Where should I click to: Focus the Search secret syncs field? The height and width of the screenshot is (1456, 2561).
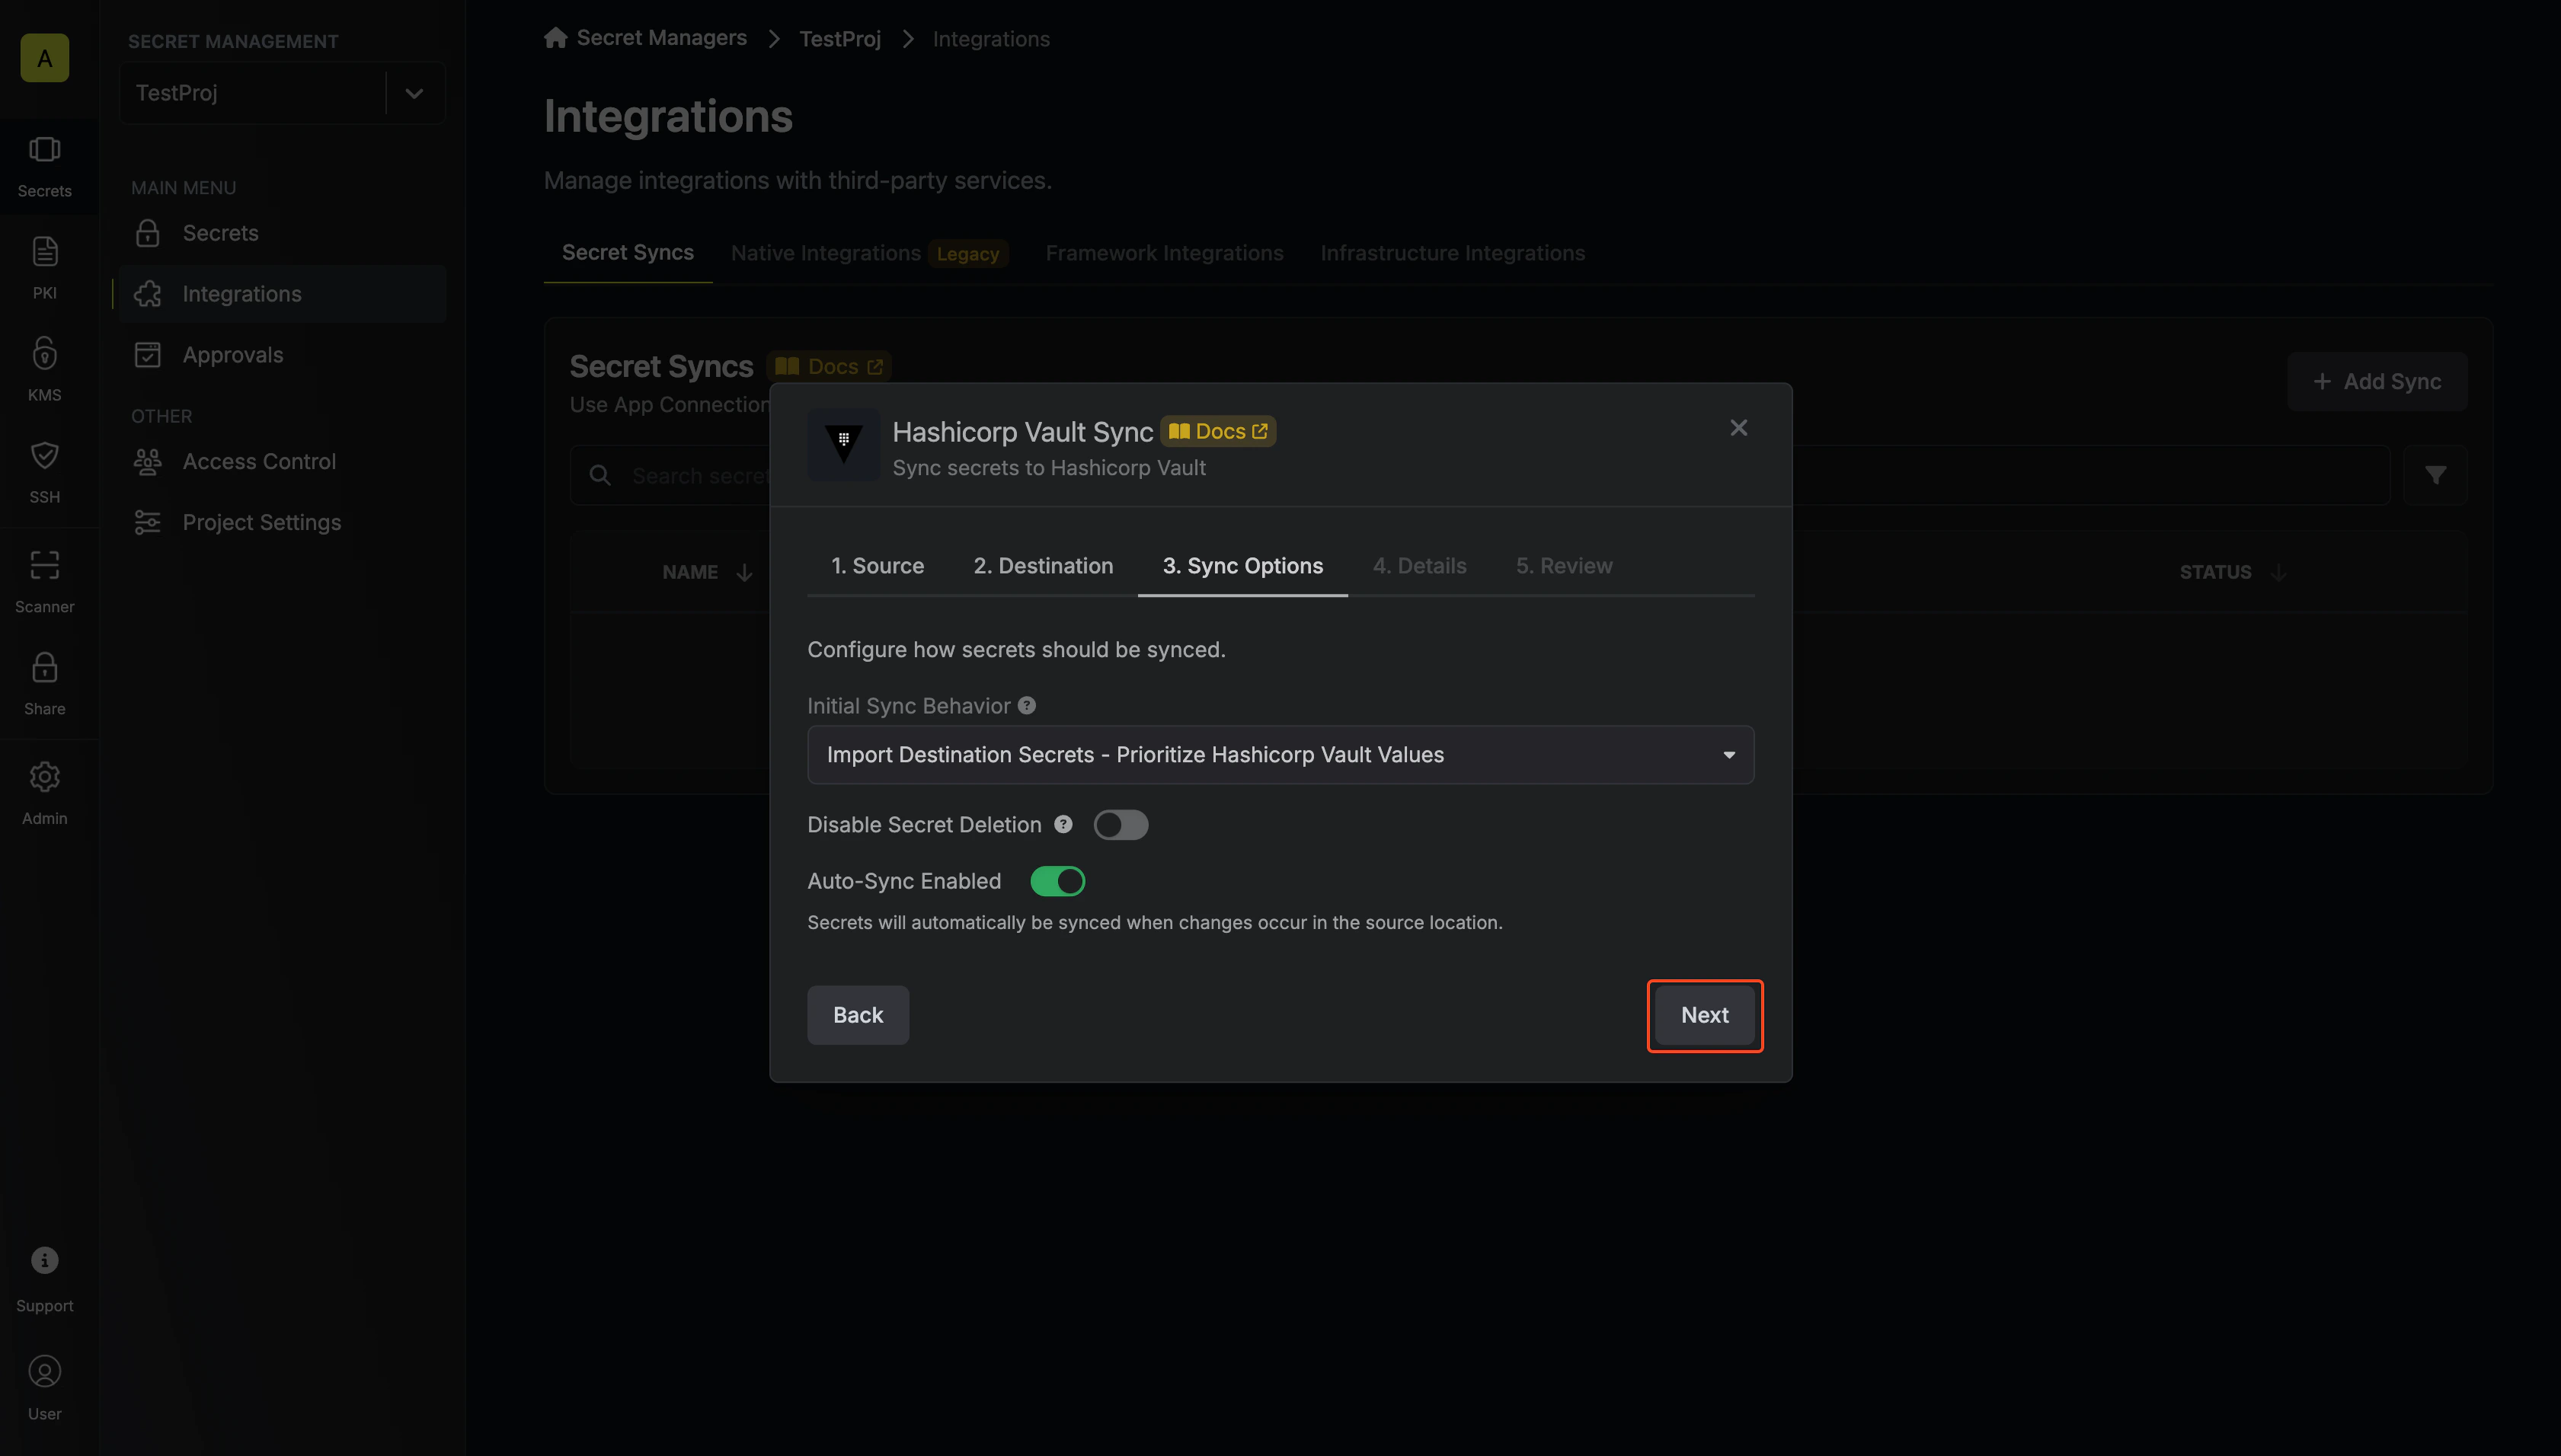[1480, 475]
